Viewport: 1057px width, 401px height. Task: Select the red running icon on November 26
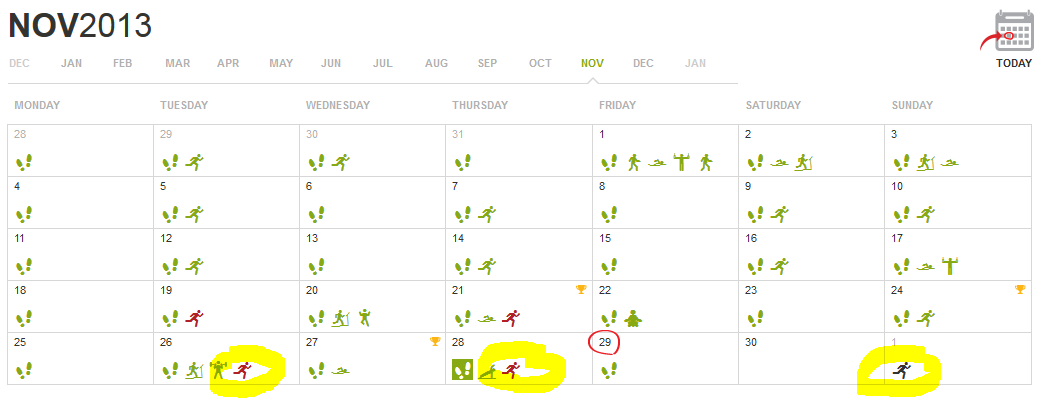[x=241, y=370]
